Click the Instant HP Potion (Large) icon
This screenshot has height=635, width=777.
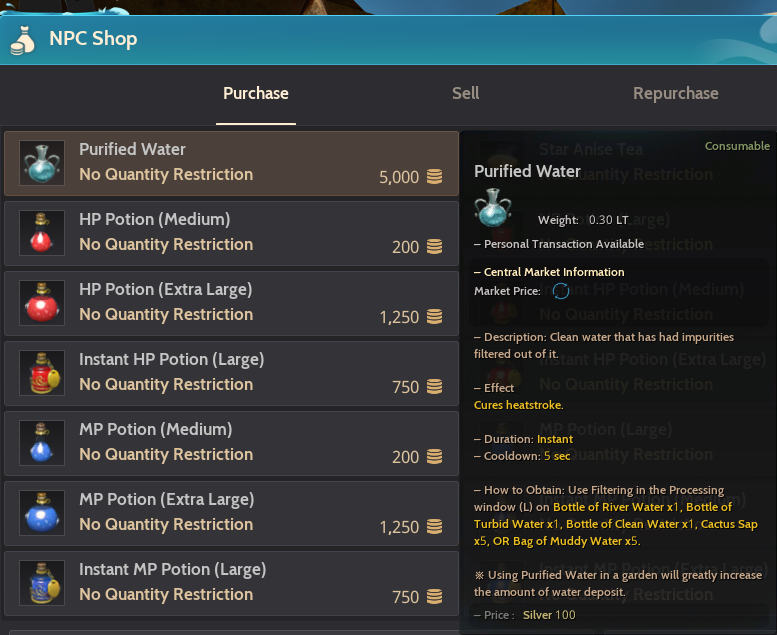pos(42,373)
